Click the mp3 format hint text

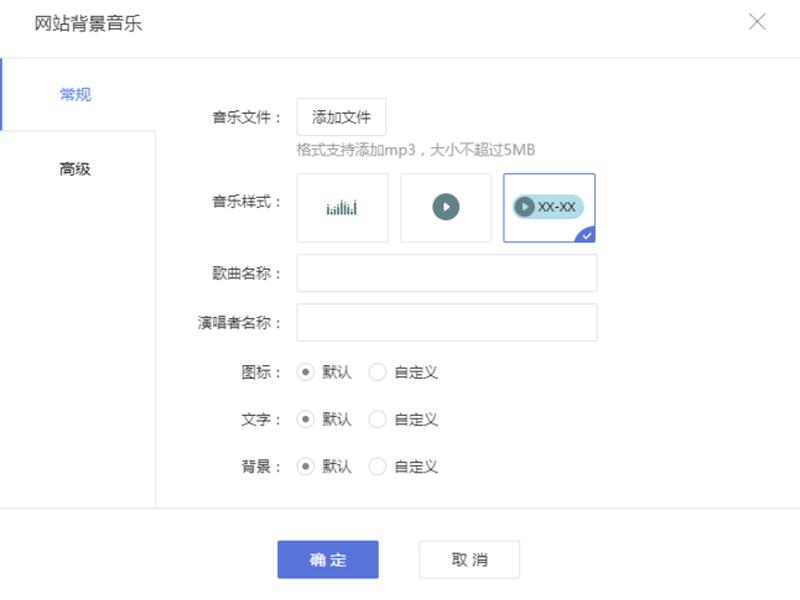pyautogui.click(x=416, y=150)
